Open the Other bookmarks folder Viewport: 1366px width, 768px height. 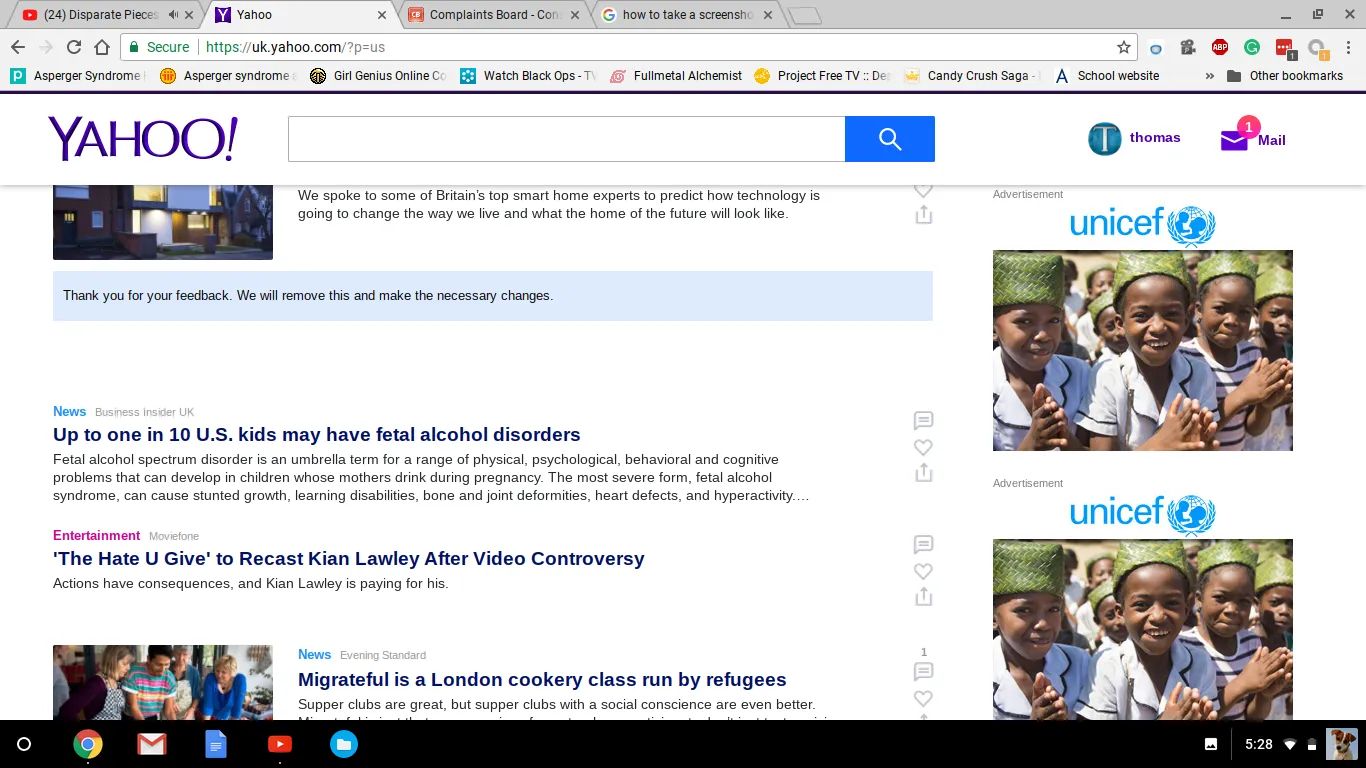pos(1285,76)
